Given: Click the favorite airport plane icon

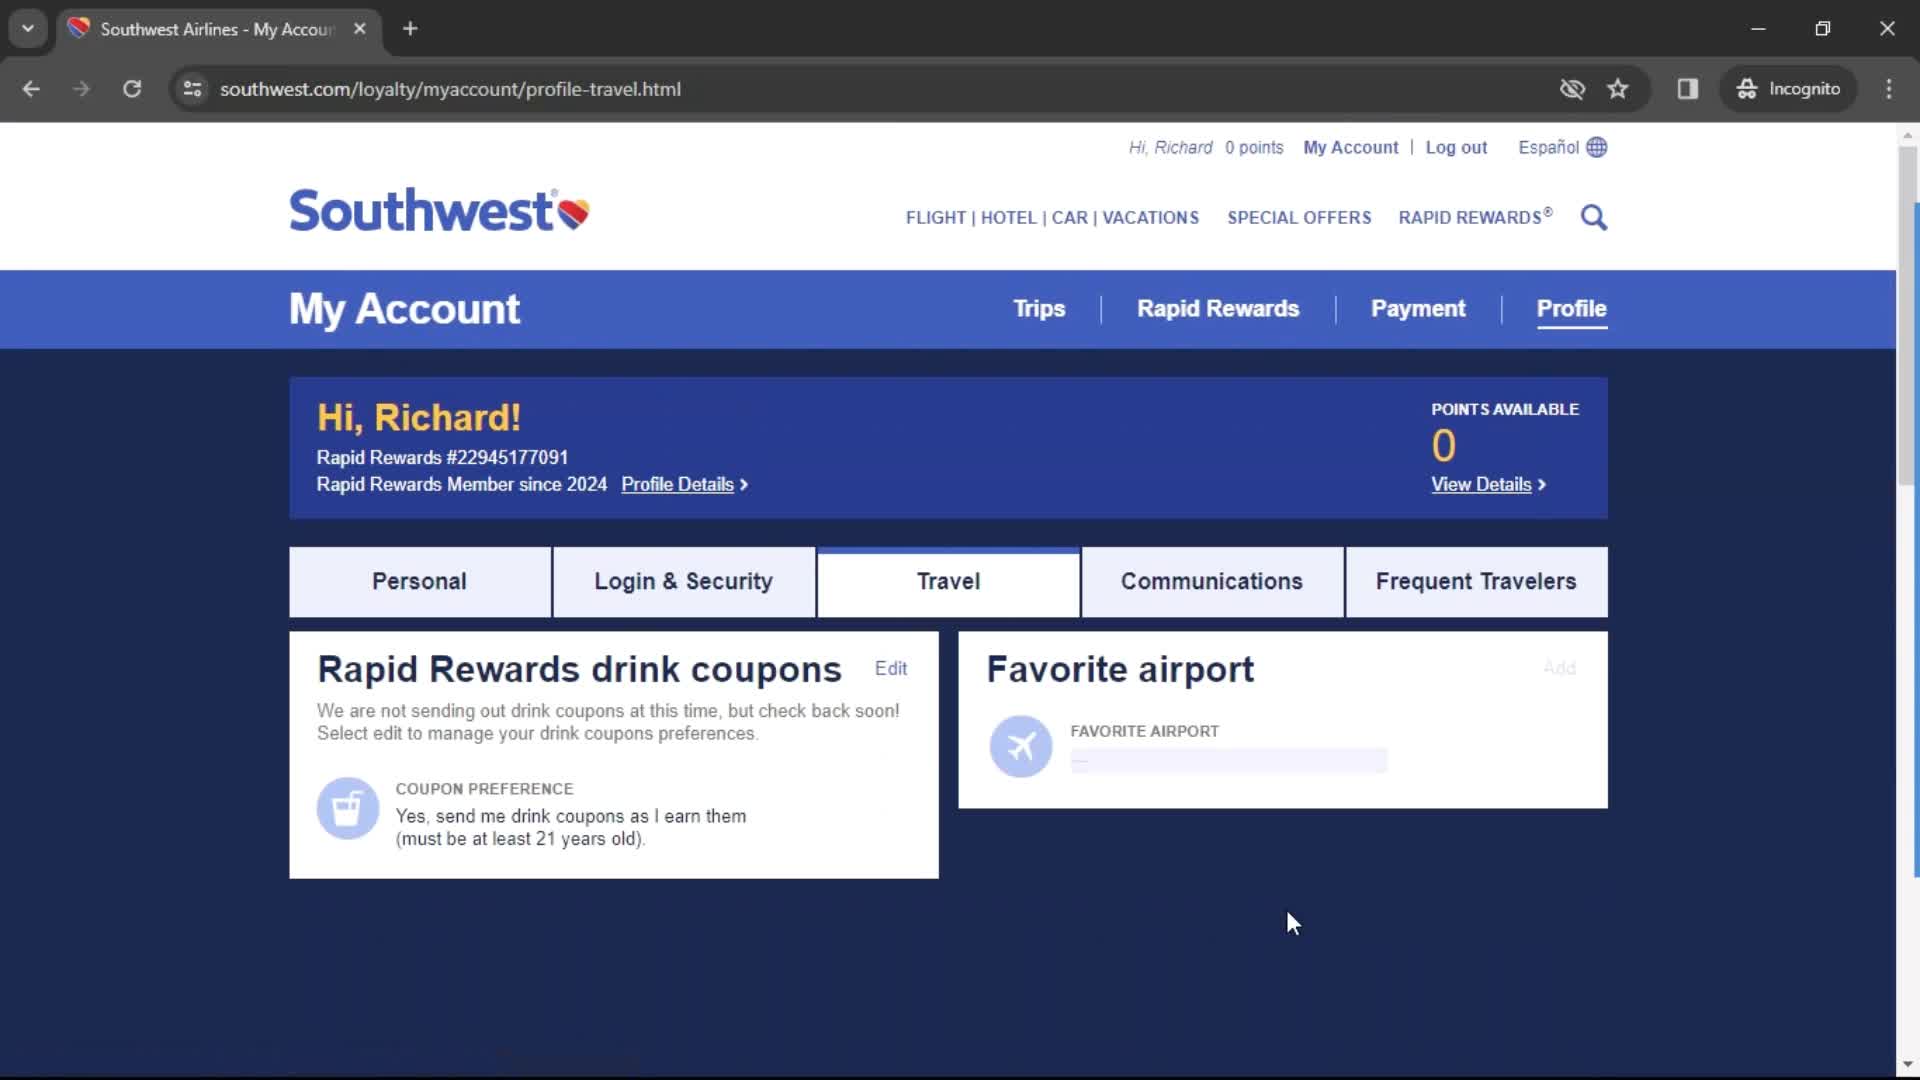Looking at the screenshot, I should click(1021, 746).
